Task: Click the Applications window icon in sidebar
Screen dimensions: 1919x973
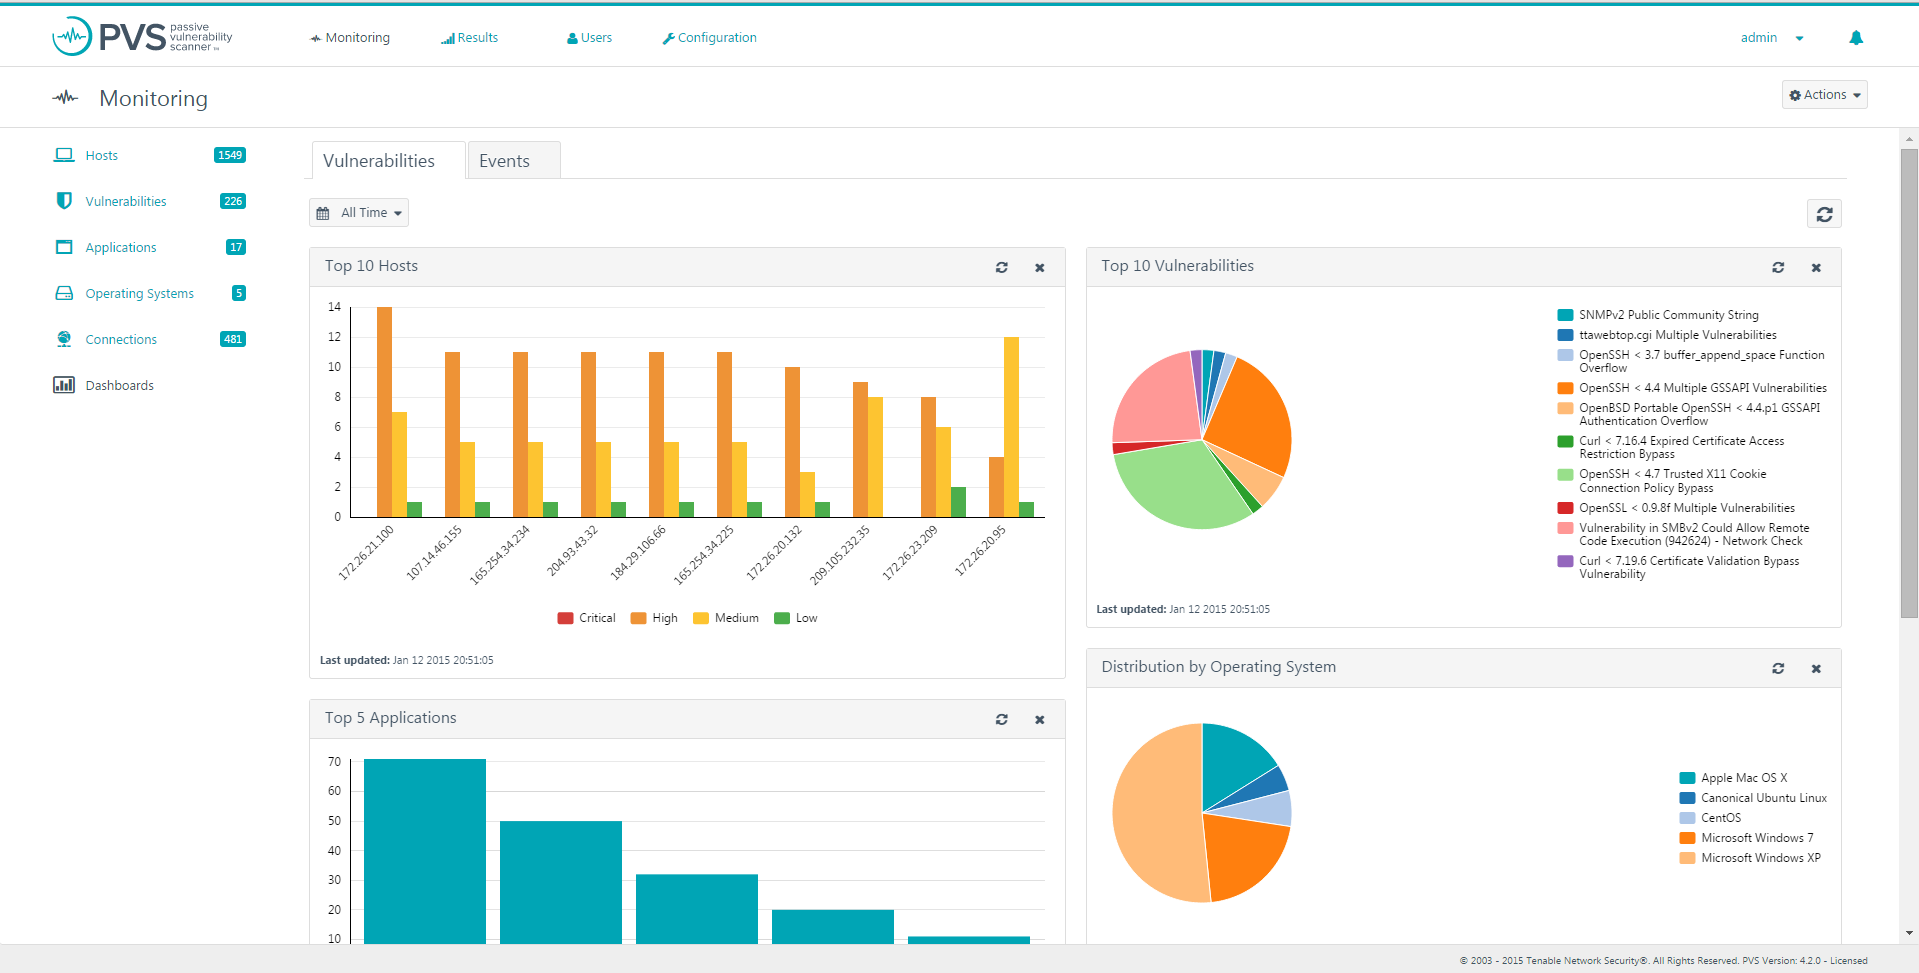Action: tap(64, 247)
